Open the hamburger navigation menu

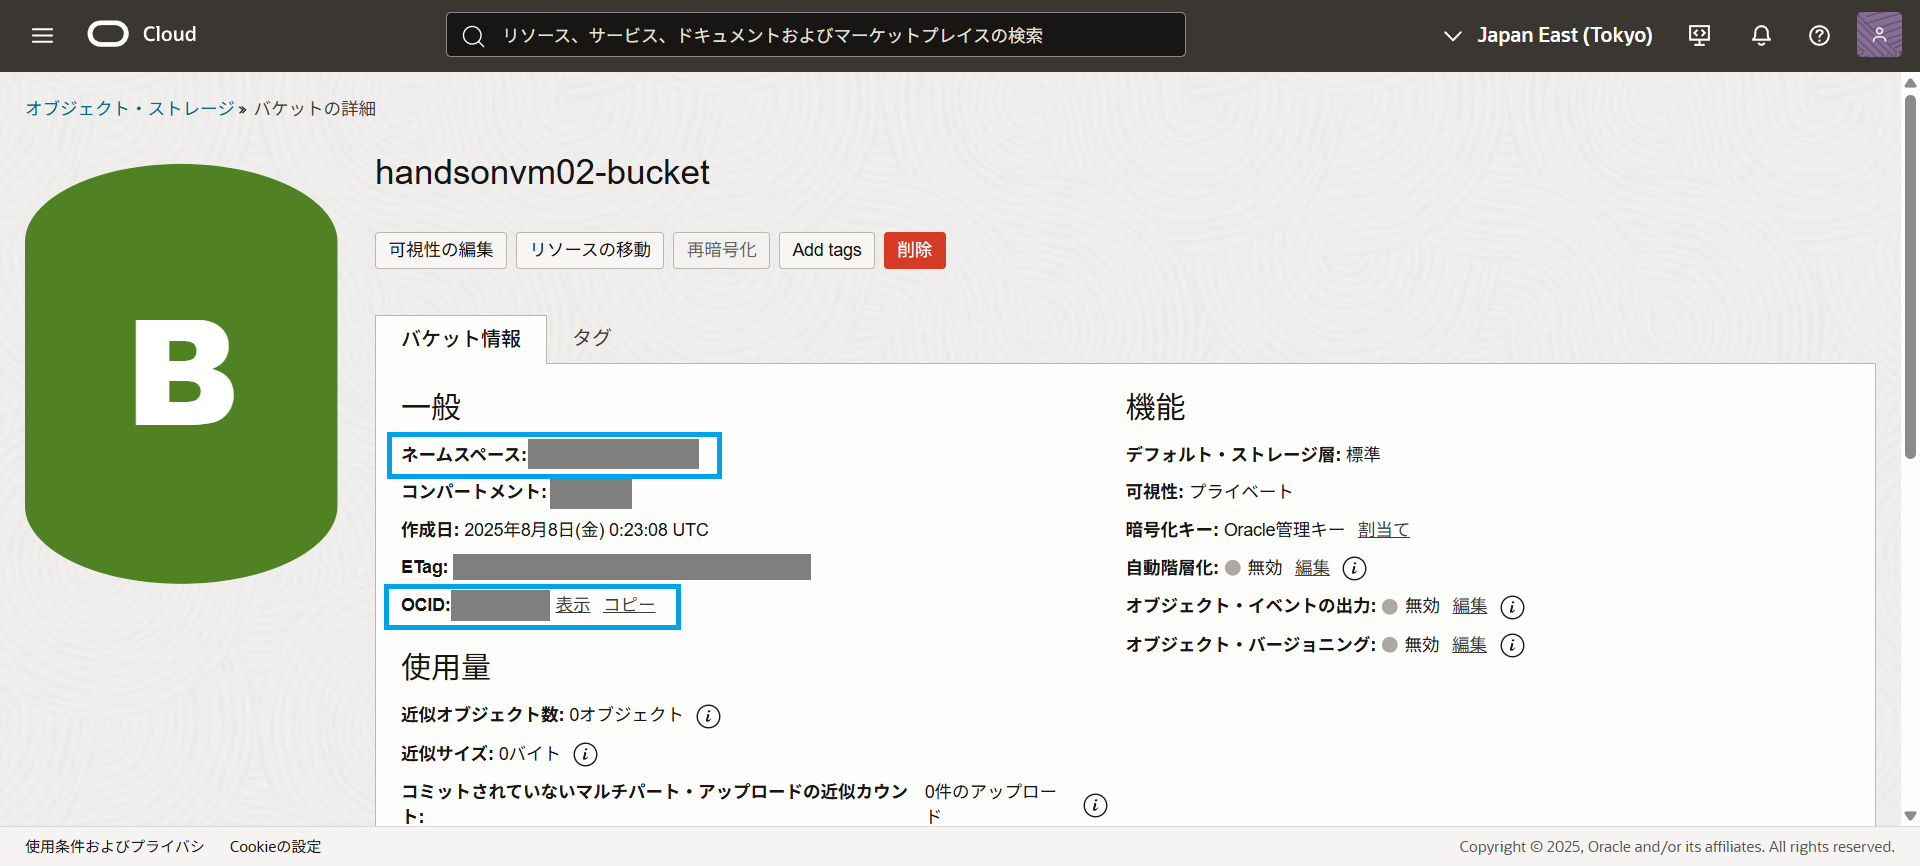pyautogui.click(x=42, y=35)
